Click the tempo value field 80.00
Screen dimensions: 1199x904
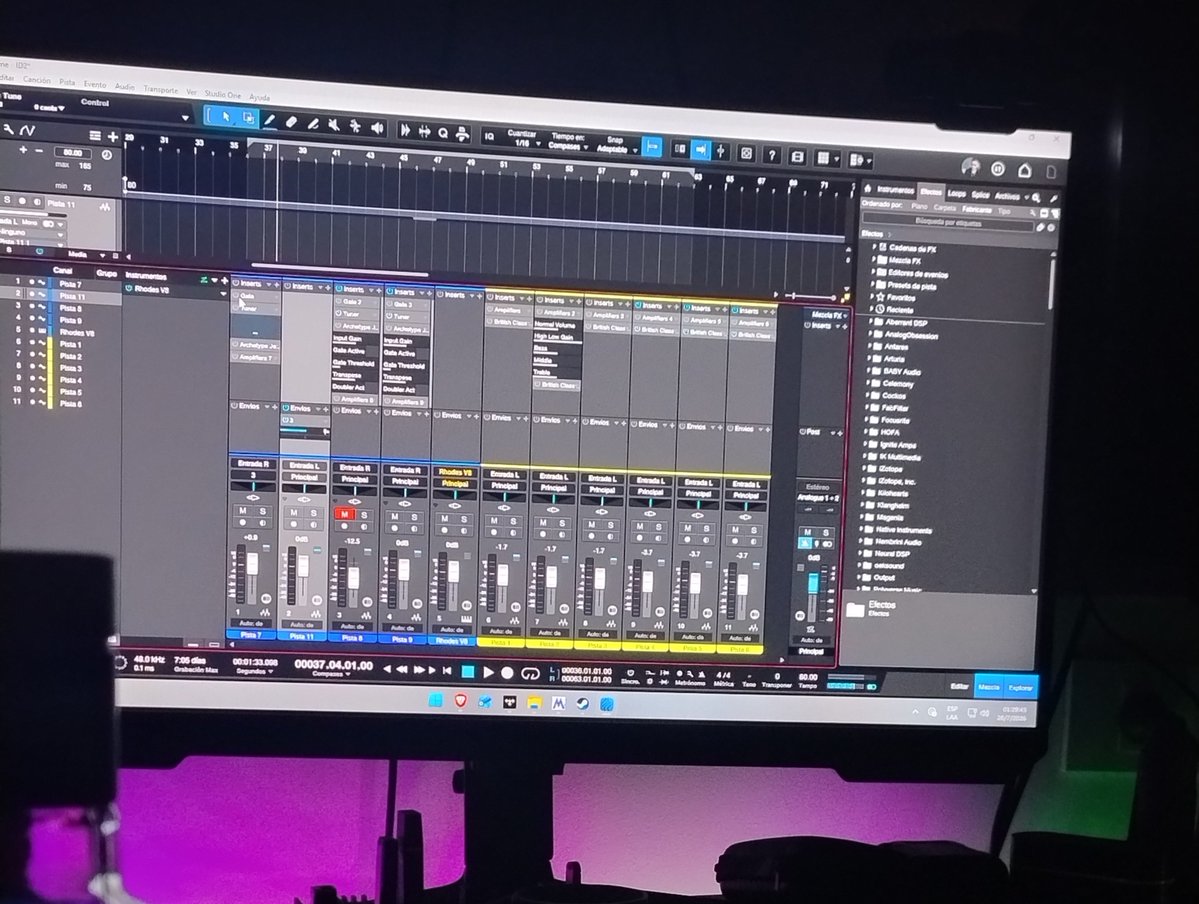[x=72, y=152]
